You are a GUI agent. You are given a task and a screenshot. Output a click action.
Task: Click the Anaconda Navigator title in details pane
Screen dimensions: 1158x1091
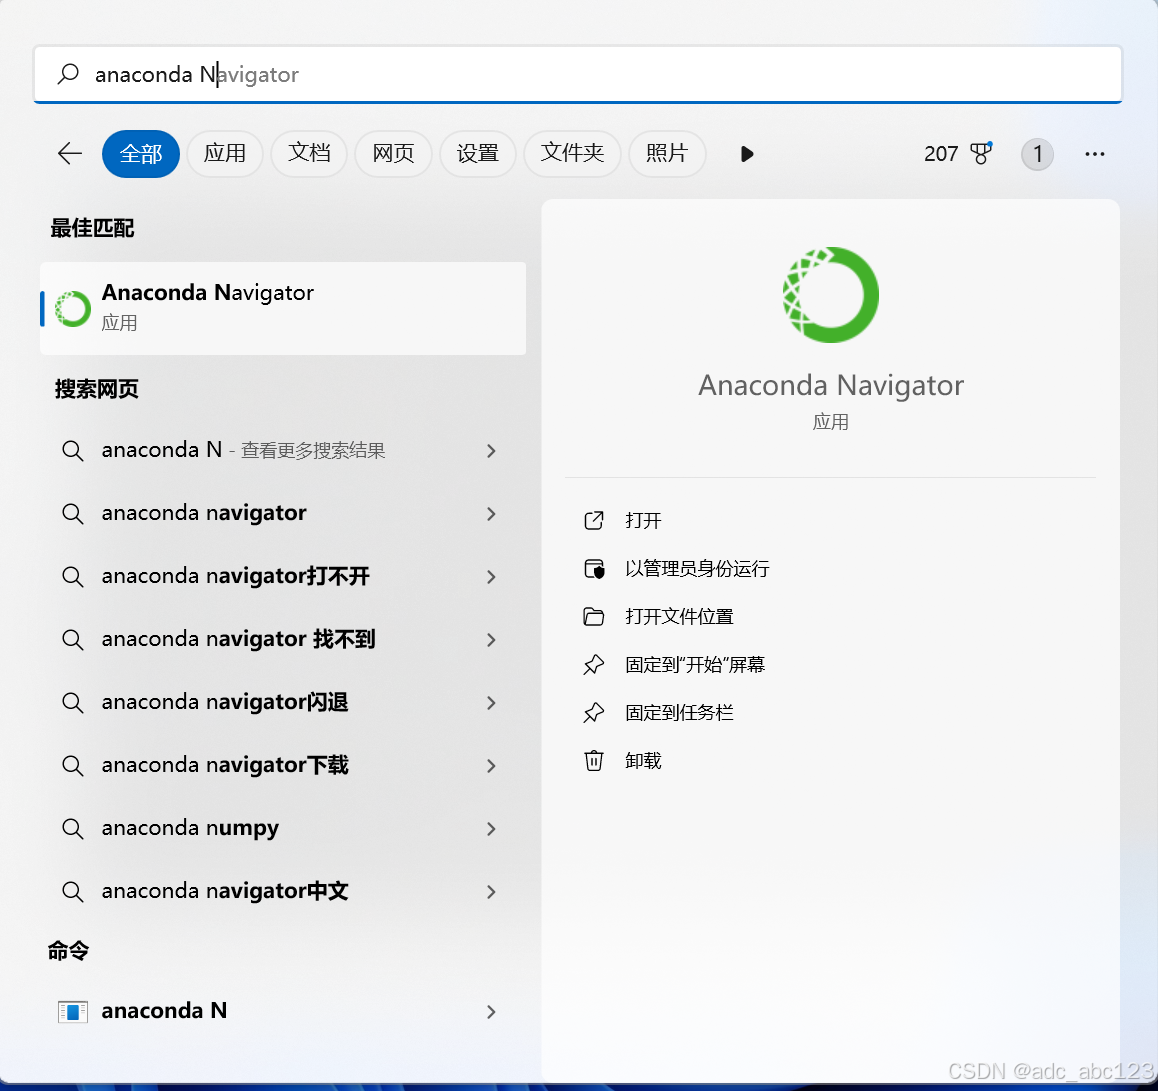[831, 386]
